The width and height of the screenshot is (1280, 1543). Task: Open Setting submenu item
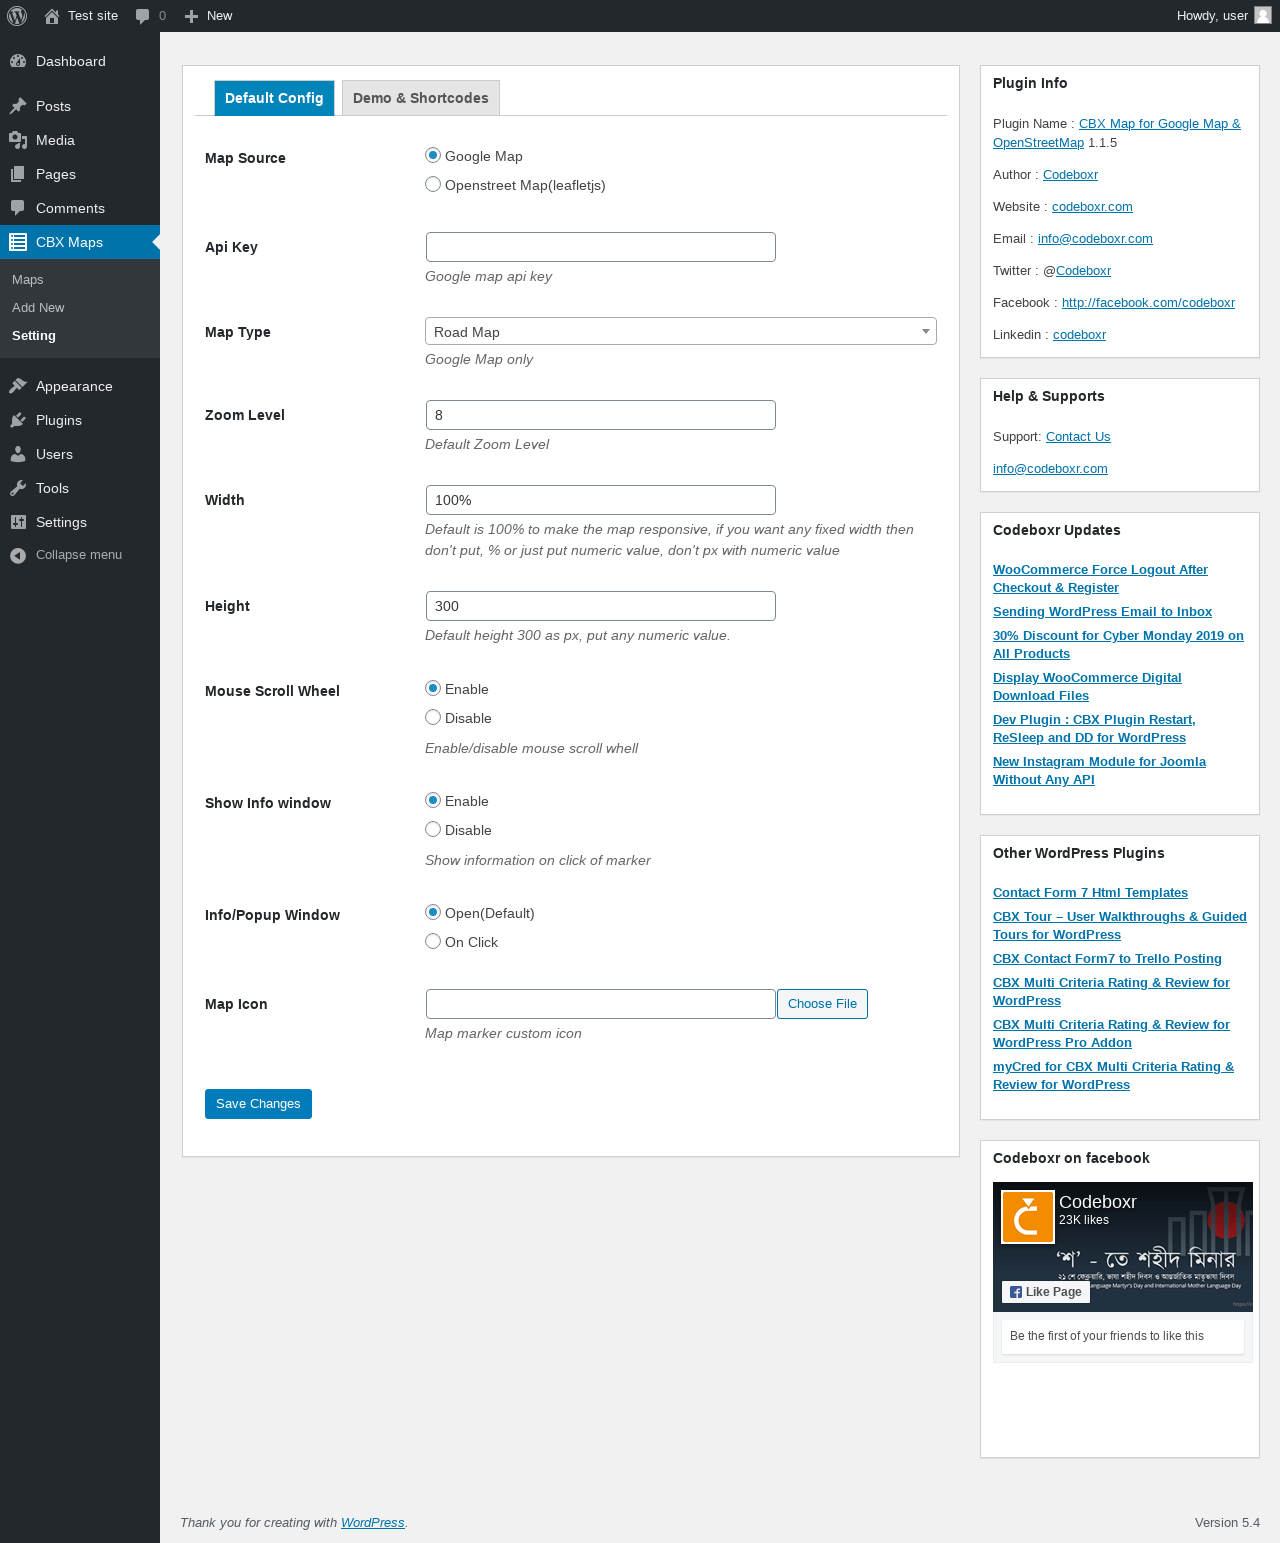click(34, 336)
